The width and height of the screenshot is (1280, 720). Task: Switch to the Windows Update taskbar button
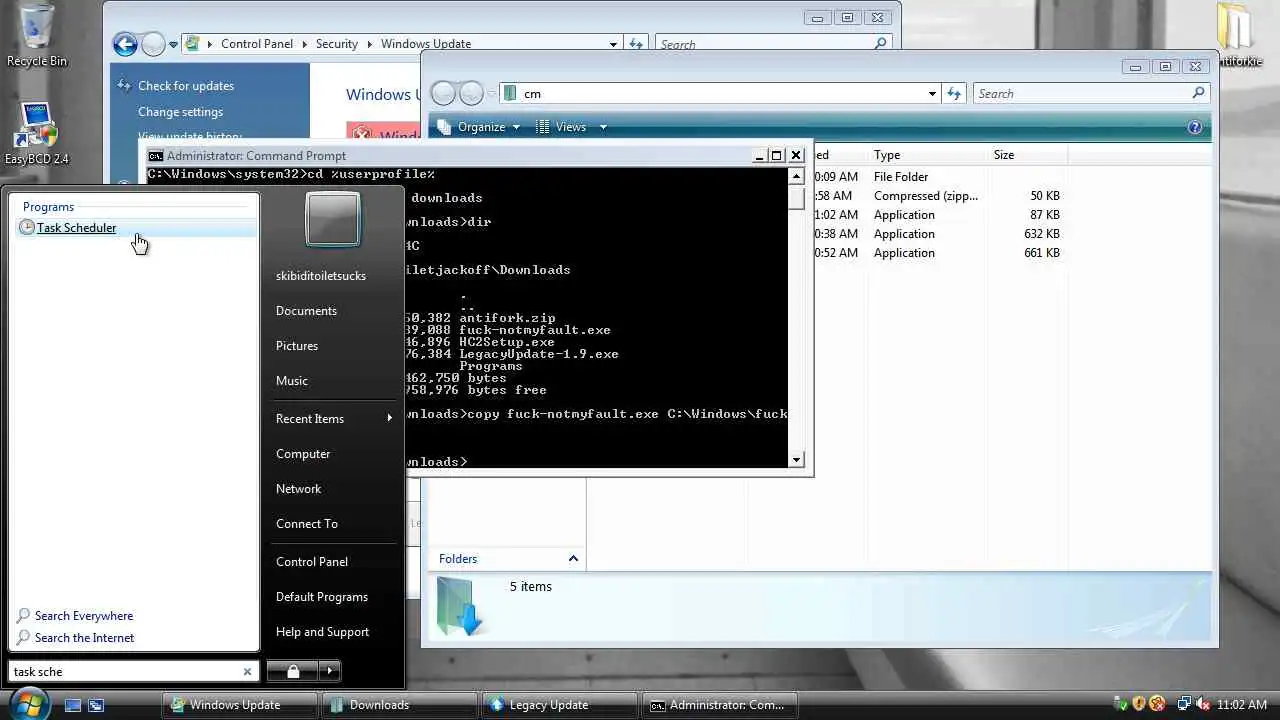[x=238, y=705]
